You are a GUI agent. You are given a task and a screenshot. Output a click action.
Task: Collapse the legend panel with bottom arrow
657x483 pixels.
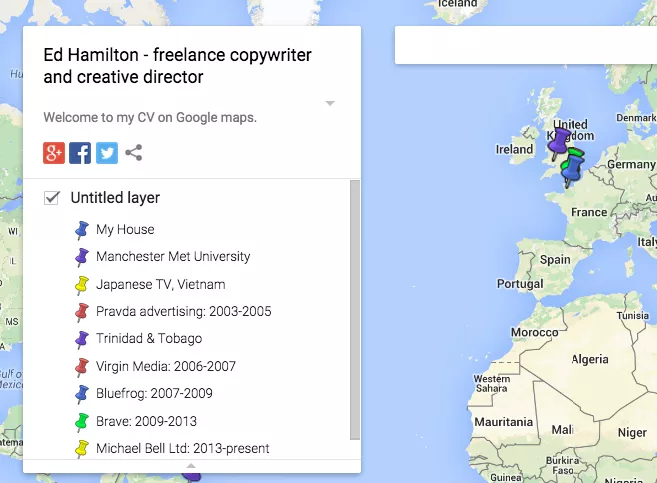(191, 465)
